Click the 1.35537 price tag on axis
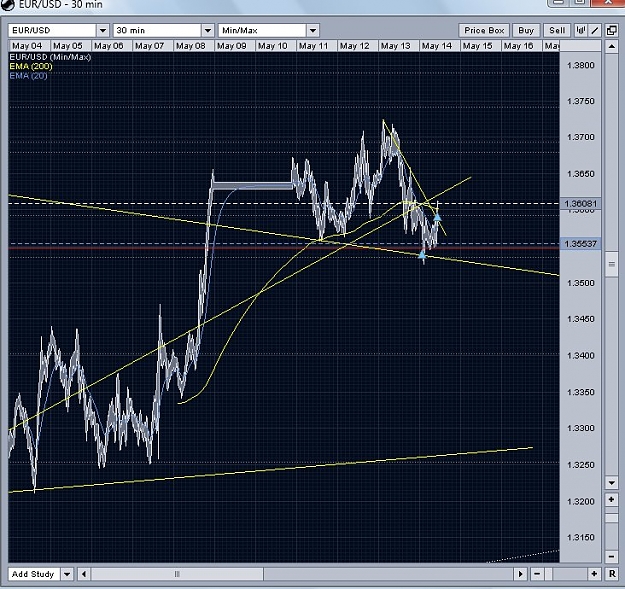Screen dimensions: 625x589 click(580, 243)
